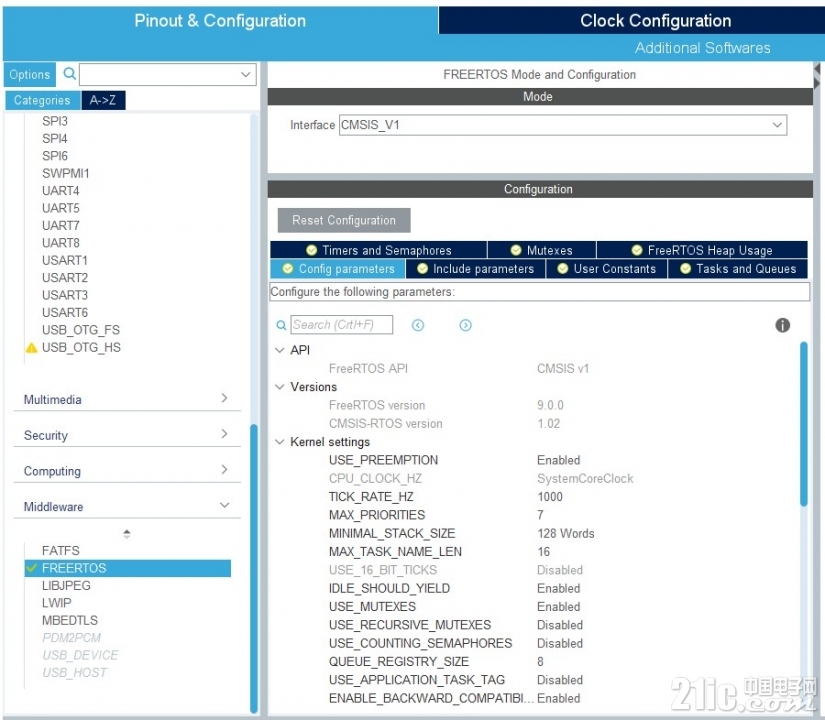Collapse the Versions section

(x=279, y=387)
